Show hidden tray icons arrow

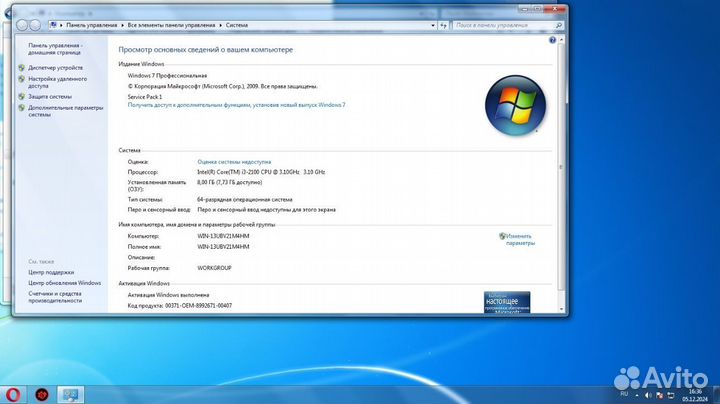tap(637, 395)
